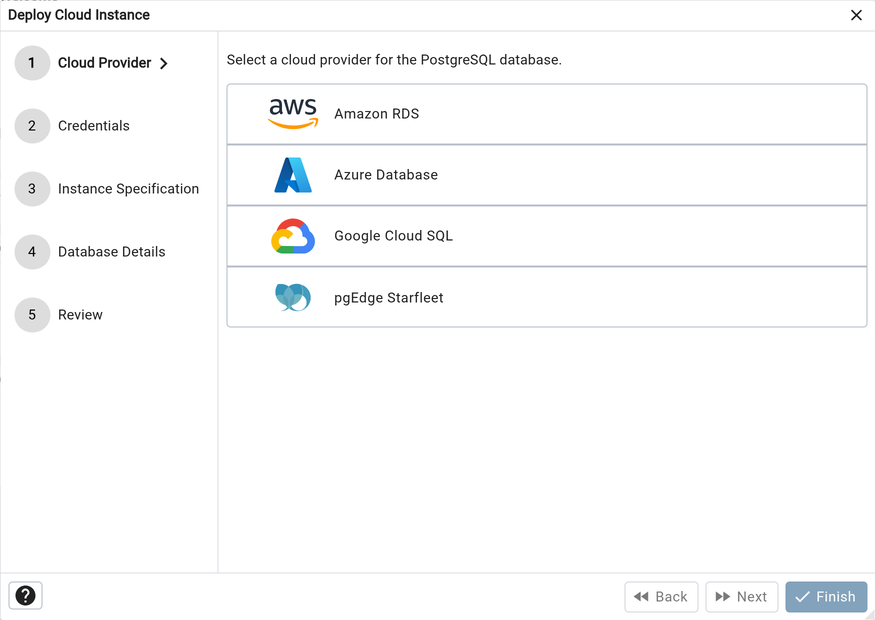875x620 pixels.
Task: Click the Google Cloud logo icon
Action: [293, 236]
